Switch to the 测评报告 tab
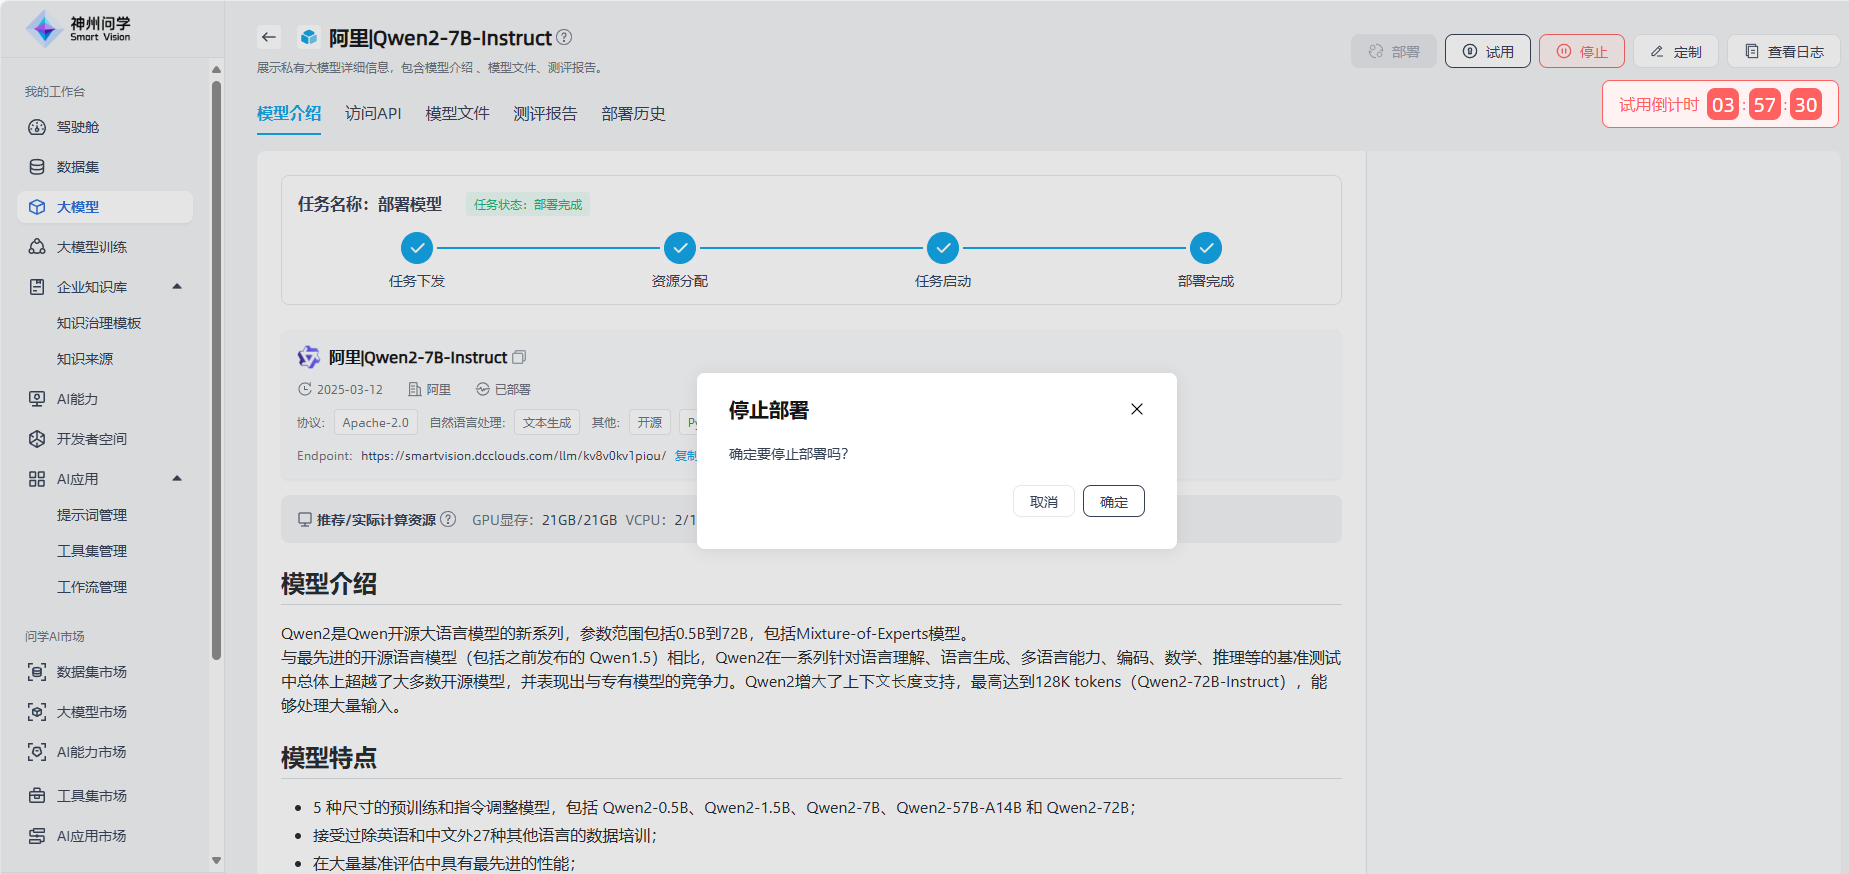 tap(545, 114)
